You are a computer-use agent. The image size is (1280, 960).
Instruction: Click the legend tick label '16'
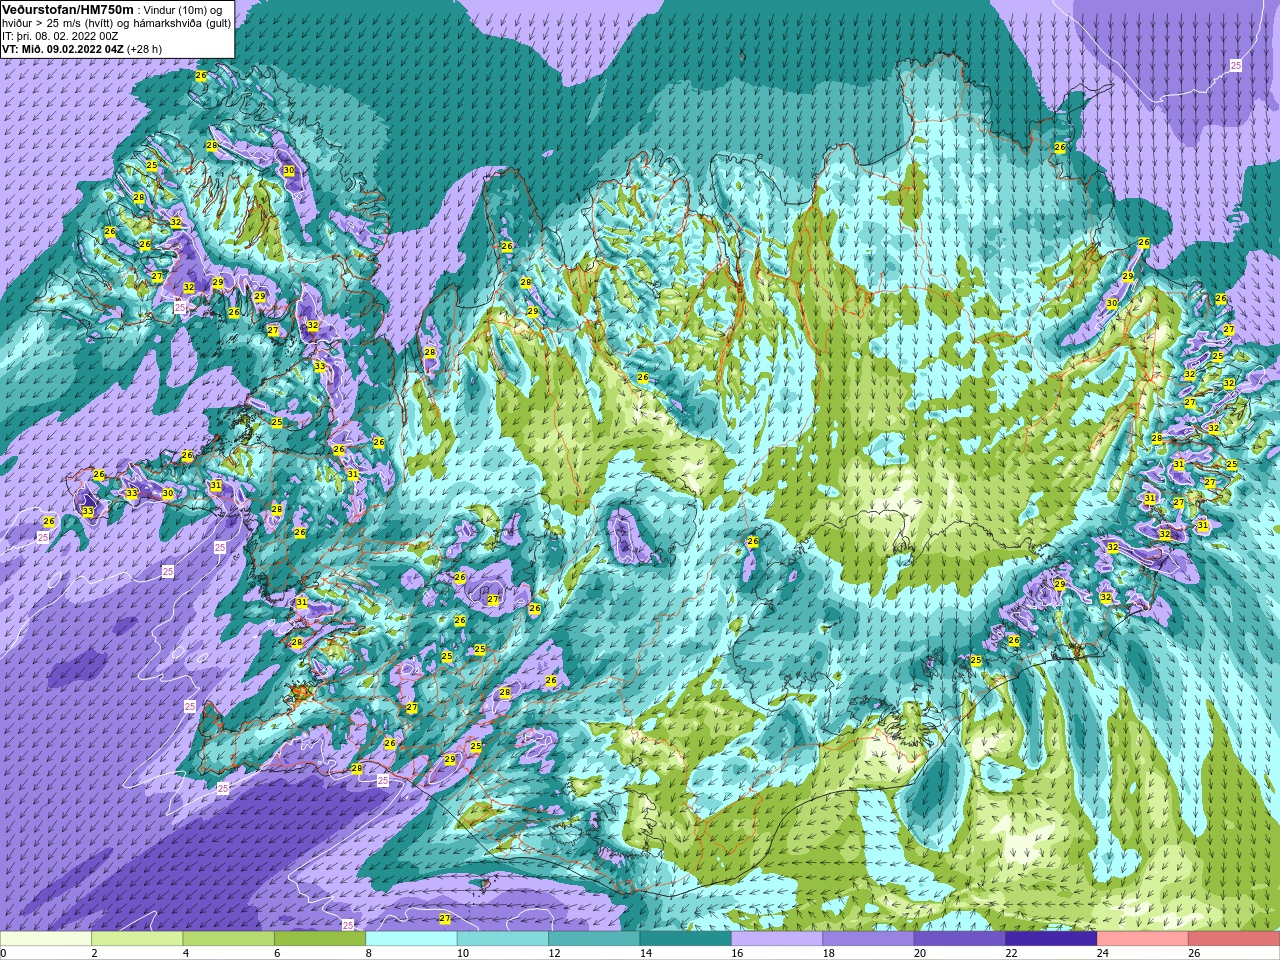[736, 953]
